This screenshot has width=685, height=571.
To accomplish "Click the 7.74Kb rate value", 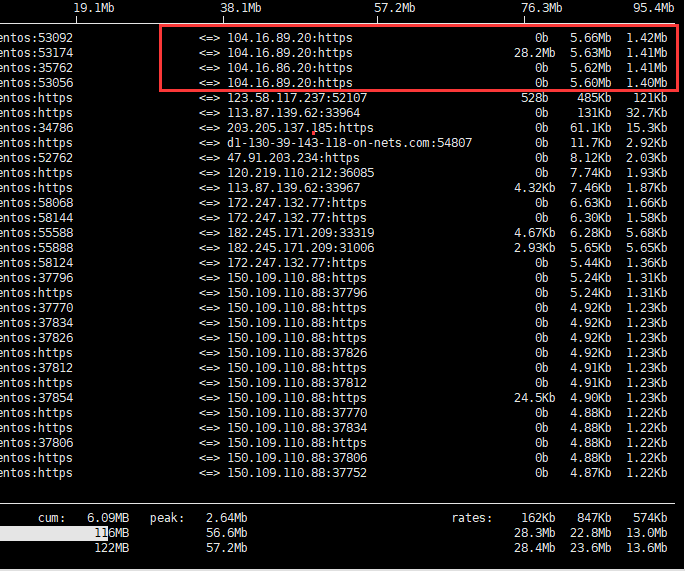I will [590, 173].
